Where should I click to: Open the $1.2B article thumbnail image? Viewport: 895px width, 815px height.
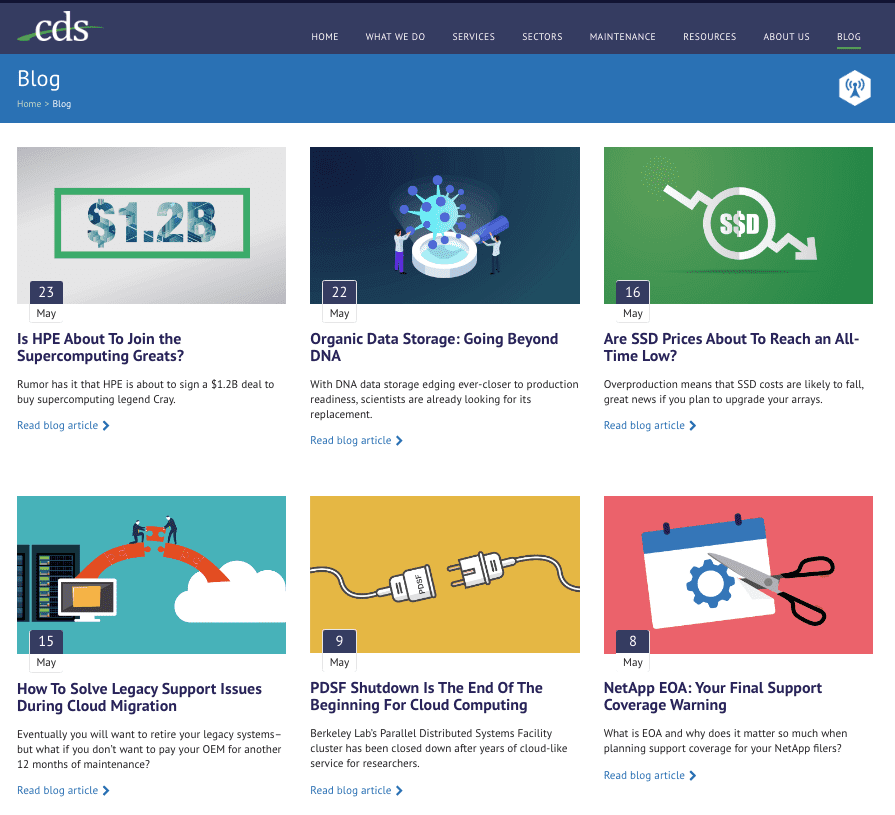point(151,225)
